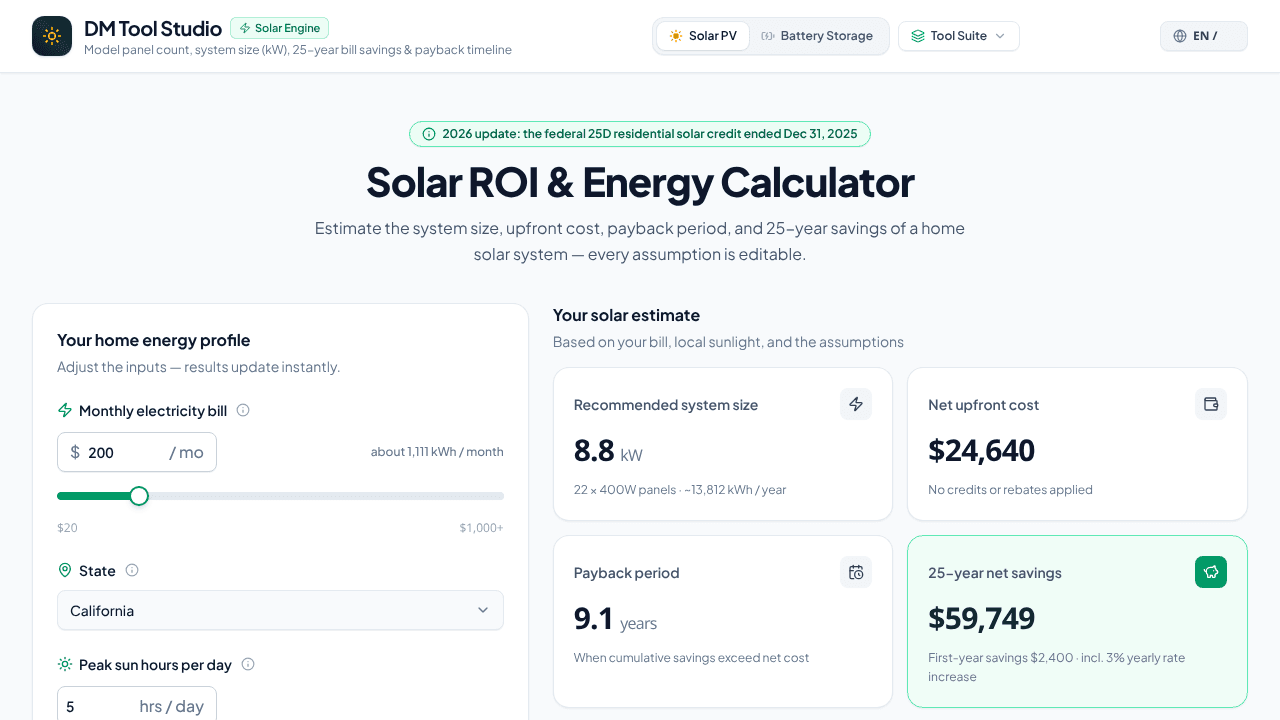1280x720 pixels.
Task: Click the sun icon beside Peak sun hours label
Action: pyautogui.click(x=65, y=664)
